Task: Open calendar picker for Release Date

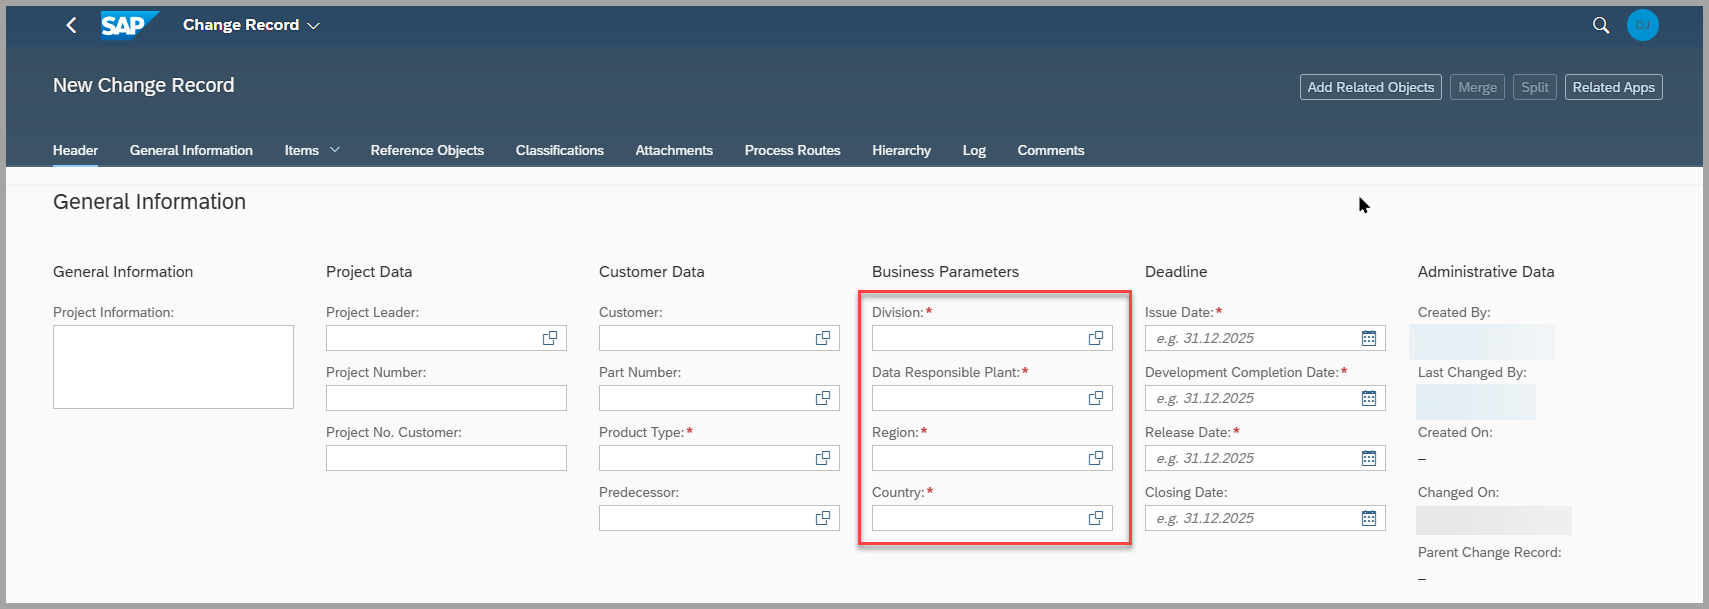Action: (1369, 458)
